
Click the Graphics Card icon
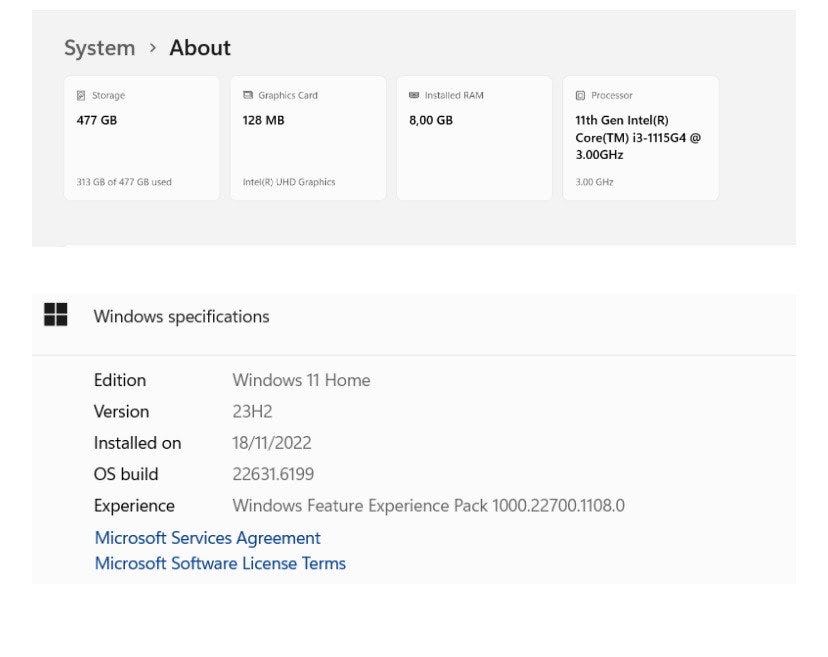point(248,95)
